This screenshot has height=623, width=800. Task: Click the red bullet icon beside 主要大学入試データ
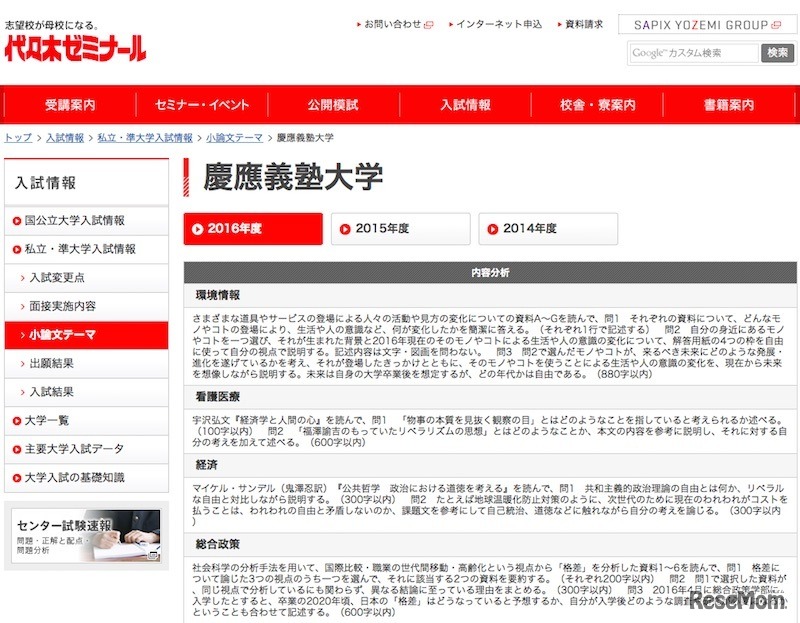pyautogui.click(x=17, y=450)
